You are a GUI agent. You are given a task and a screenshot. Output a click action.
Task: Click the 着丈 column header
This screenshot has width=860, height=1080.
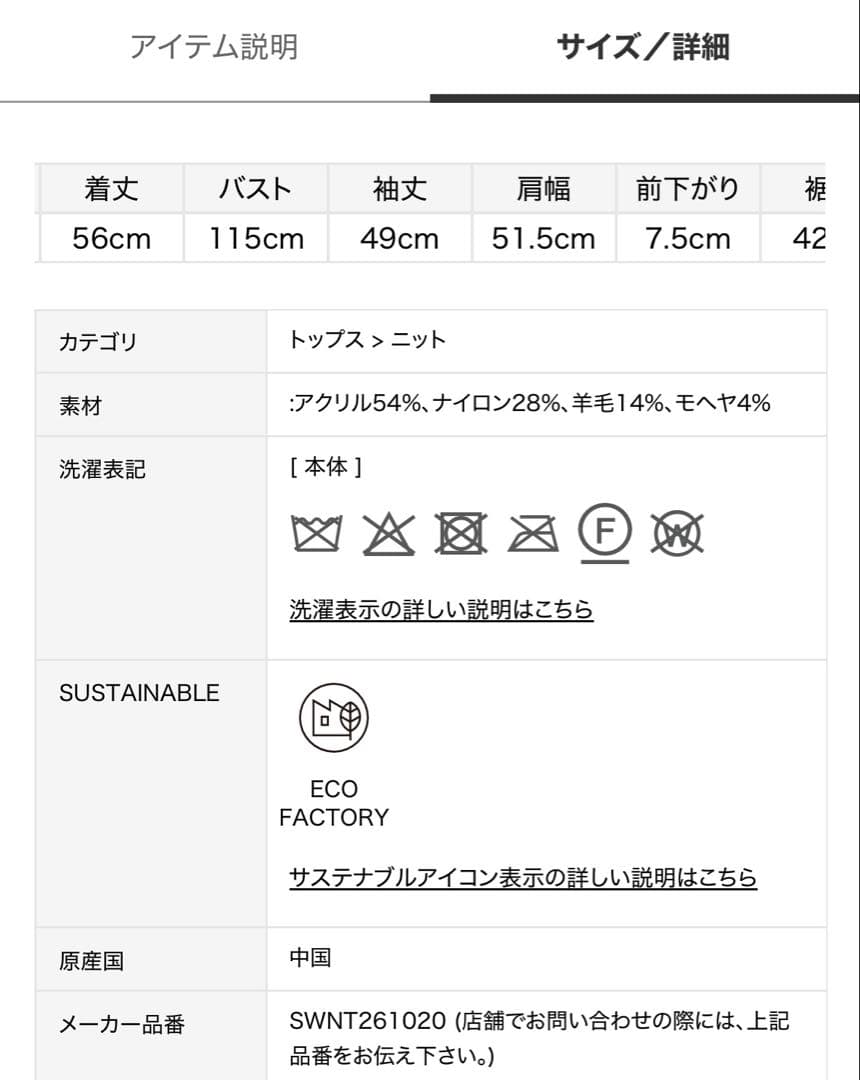point(110,188)
